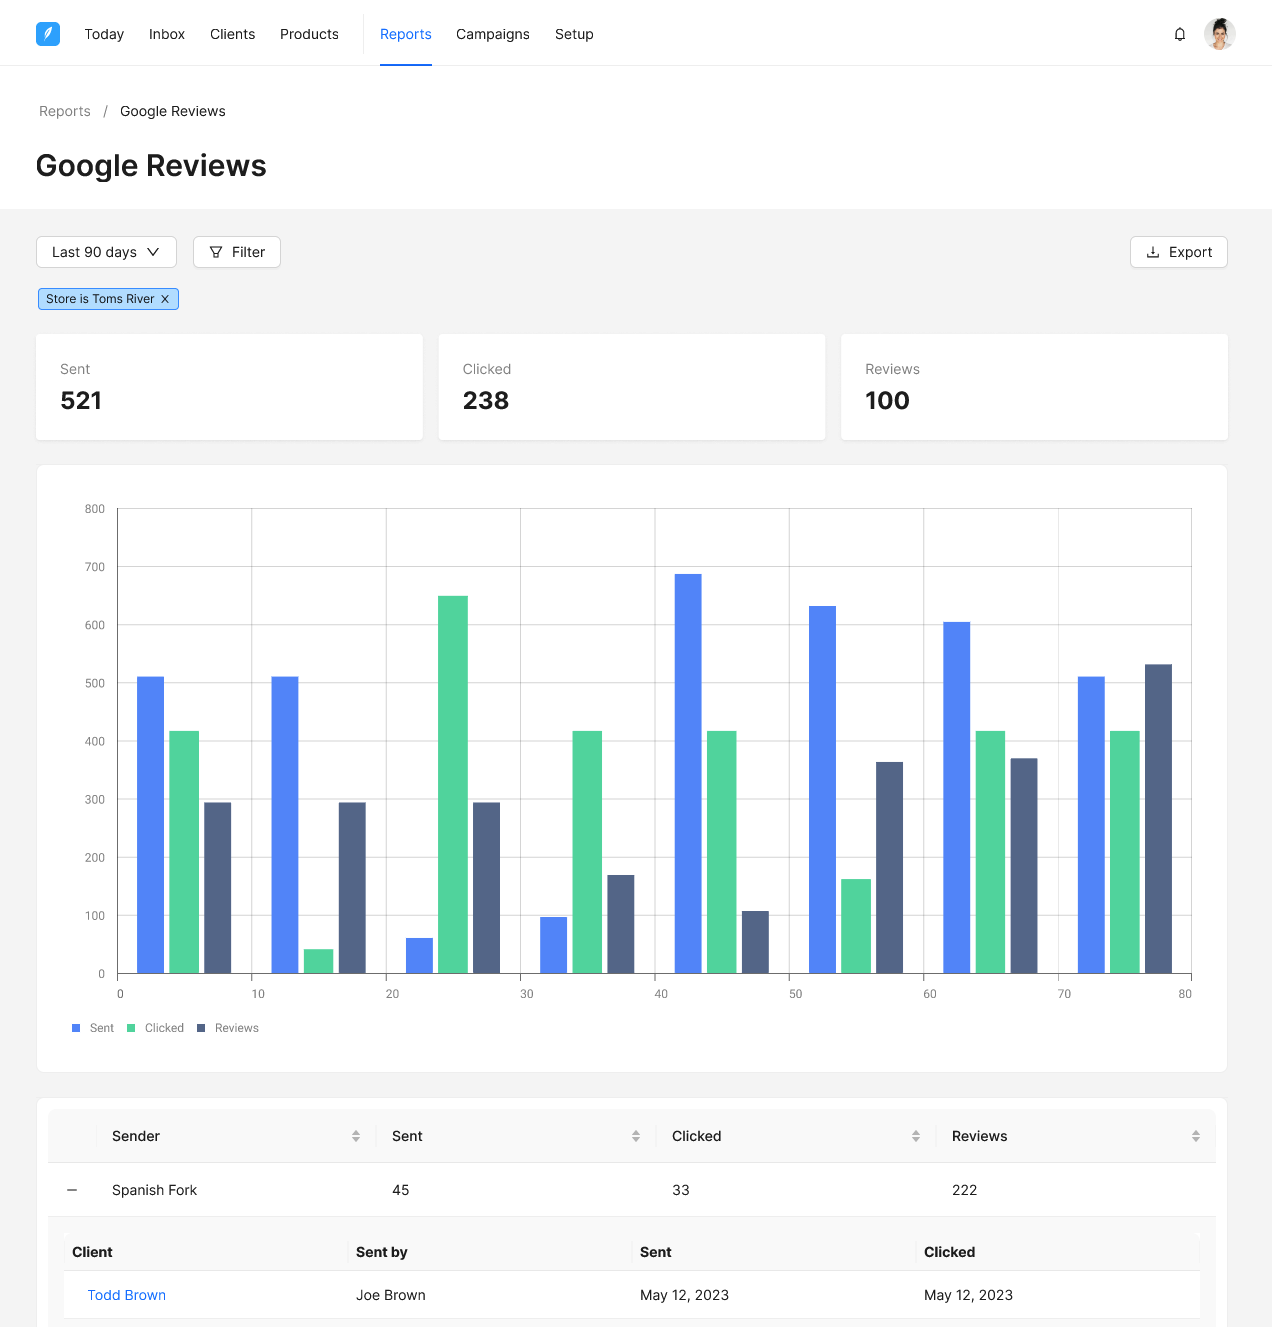
Task: Open the user profile avatar
Action: [1220, 34]
